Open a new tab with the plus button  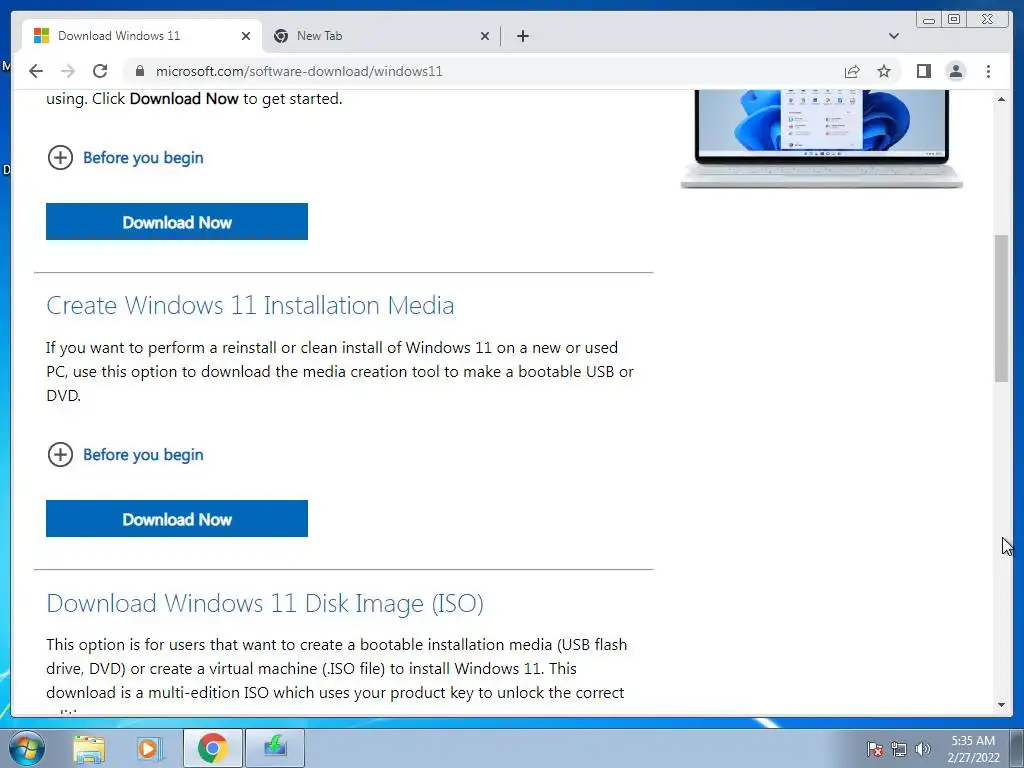click(522, 36)
